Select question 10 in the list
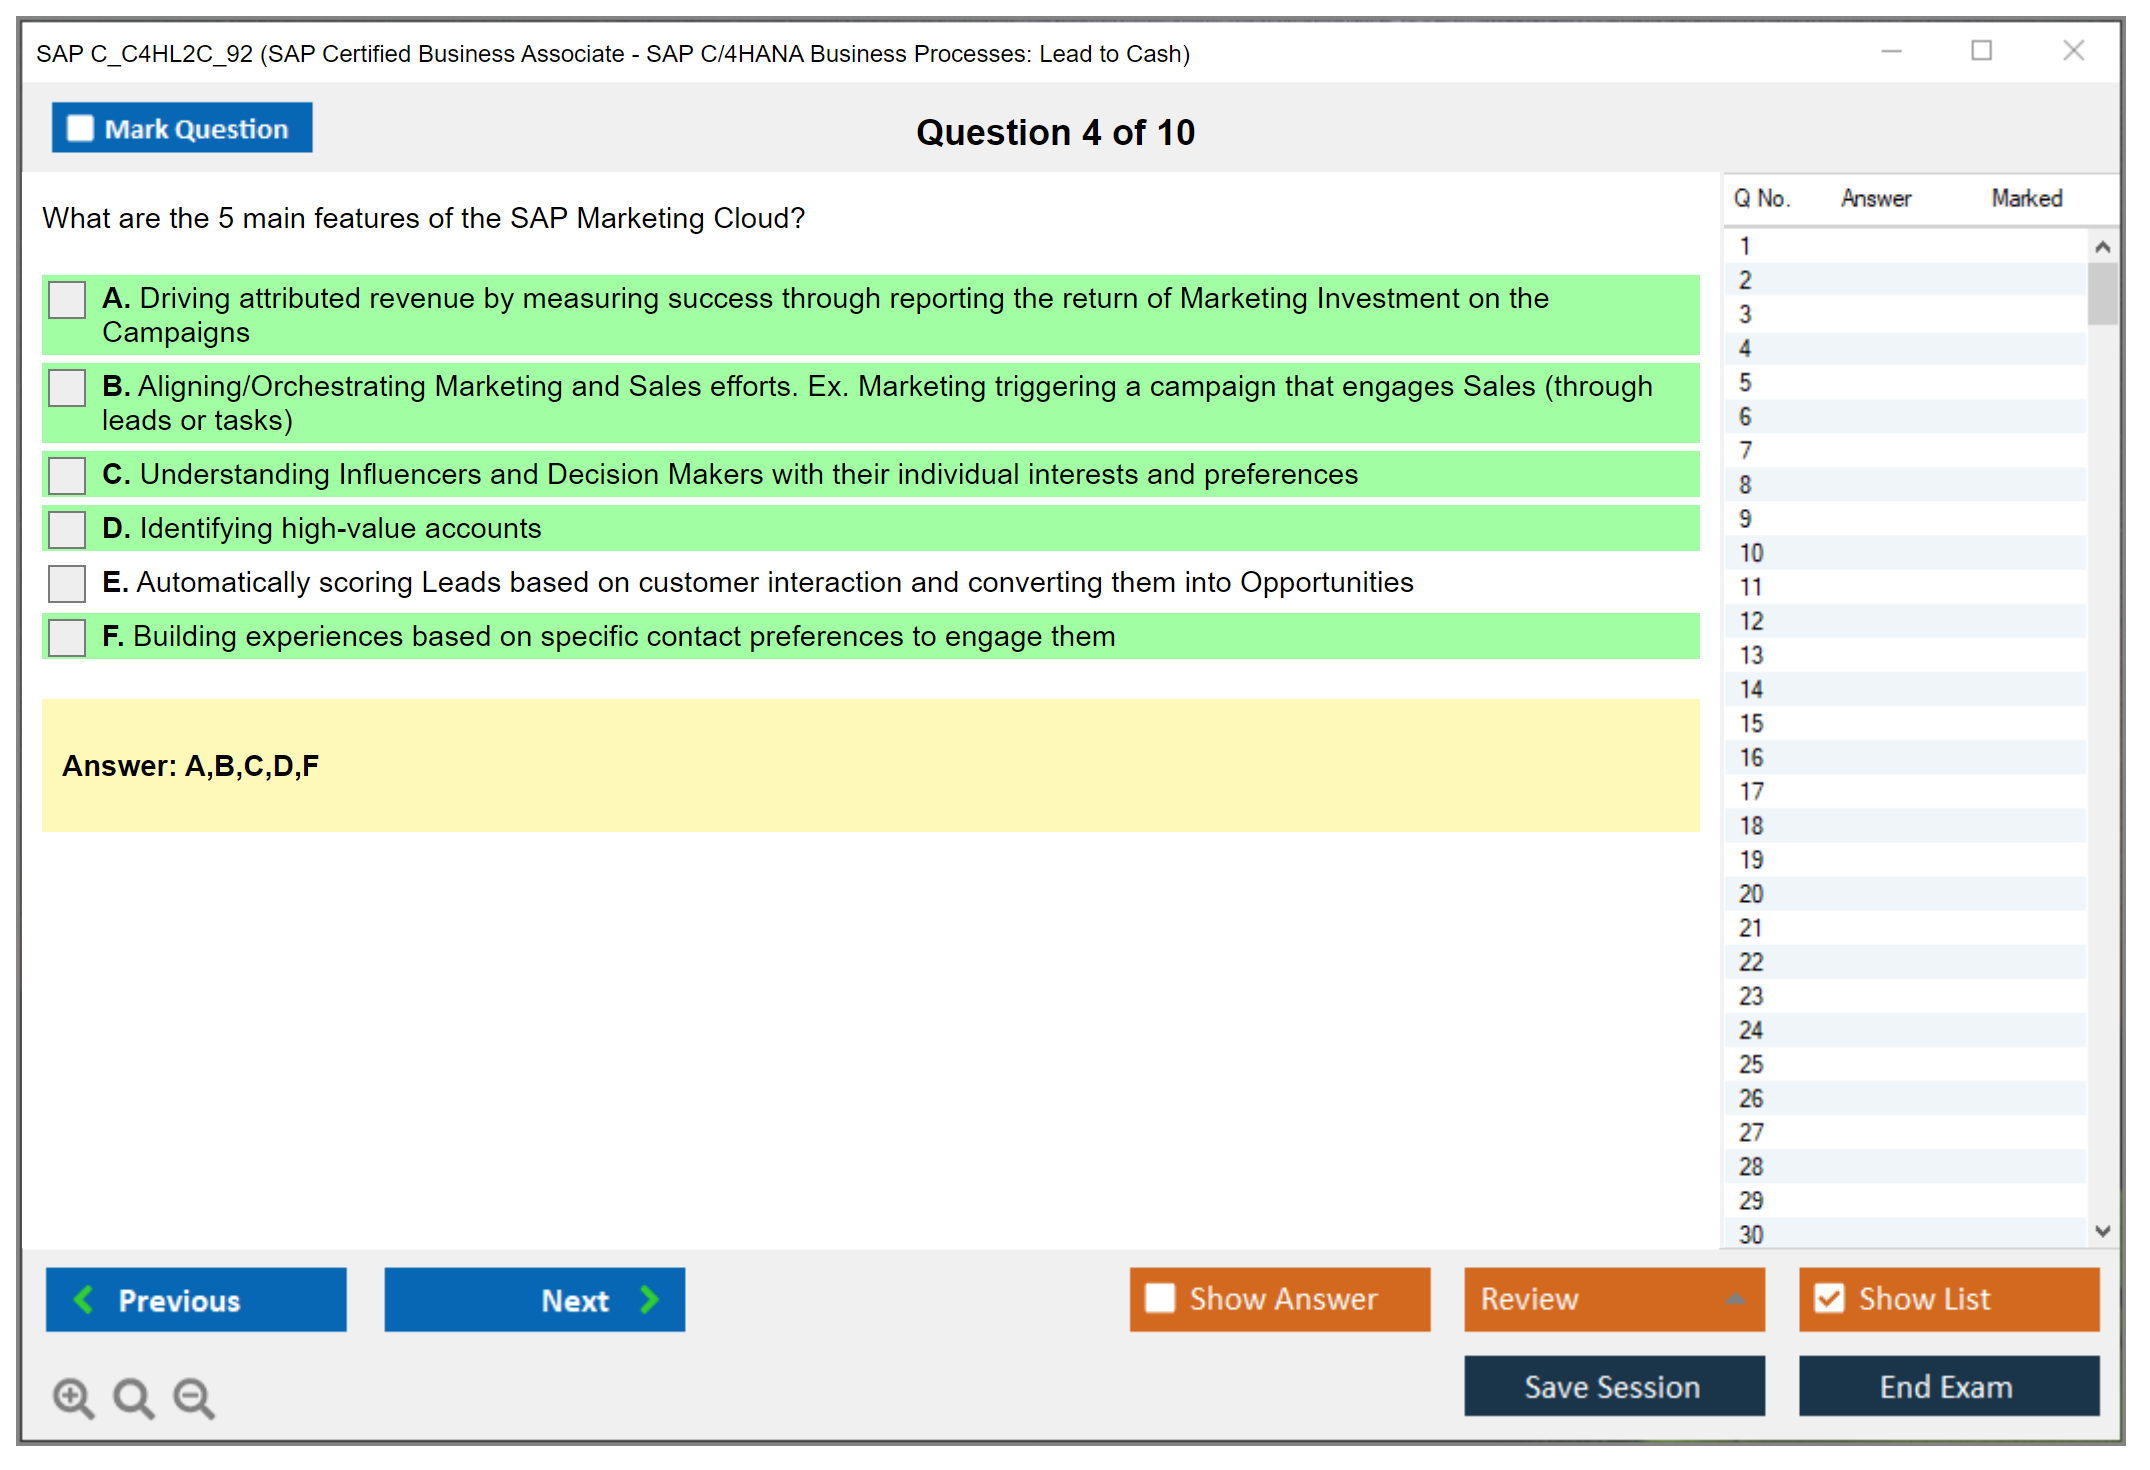The image size is (2150, 1470). [1751, 553]
